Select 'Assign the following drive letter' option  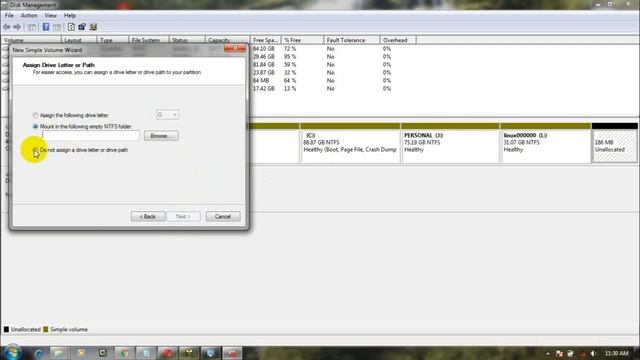(x=36, y=116)
